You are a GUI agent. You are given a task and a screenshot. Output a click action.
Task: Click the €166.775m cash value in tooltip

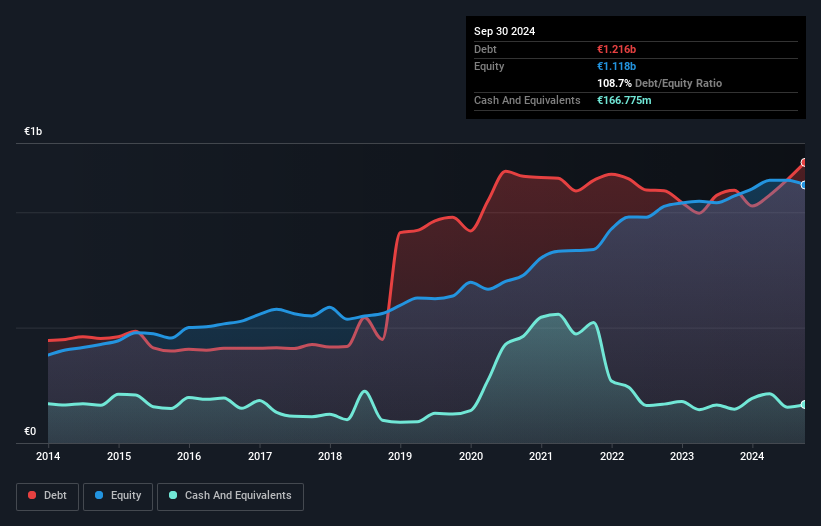point(624,100)
